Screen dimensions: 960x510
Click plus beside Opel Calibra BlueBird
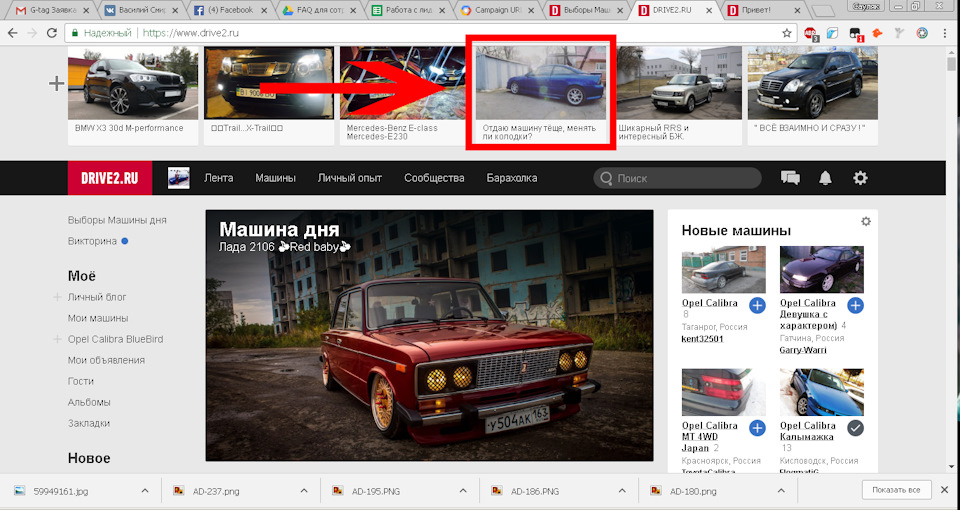click(x=57, y=339)
